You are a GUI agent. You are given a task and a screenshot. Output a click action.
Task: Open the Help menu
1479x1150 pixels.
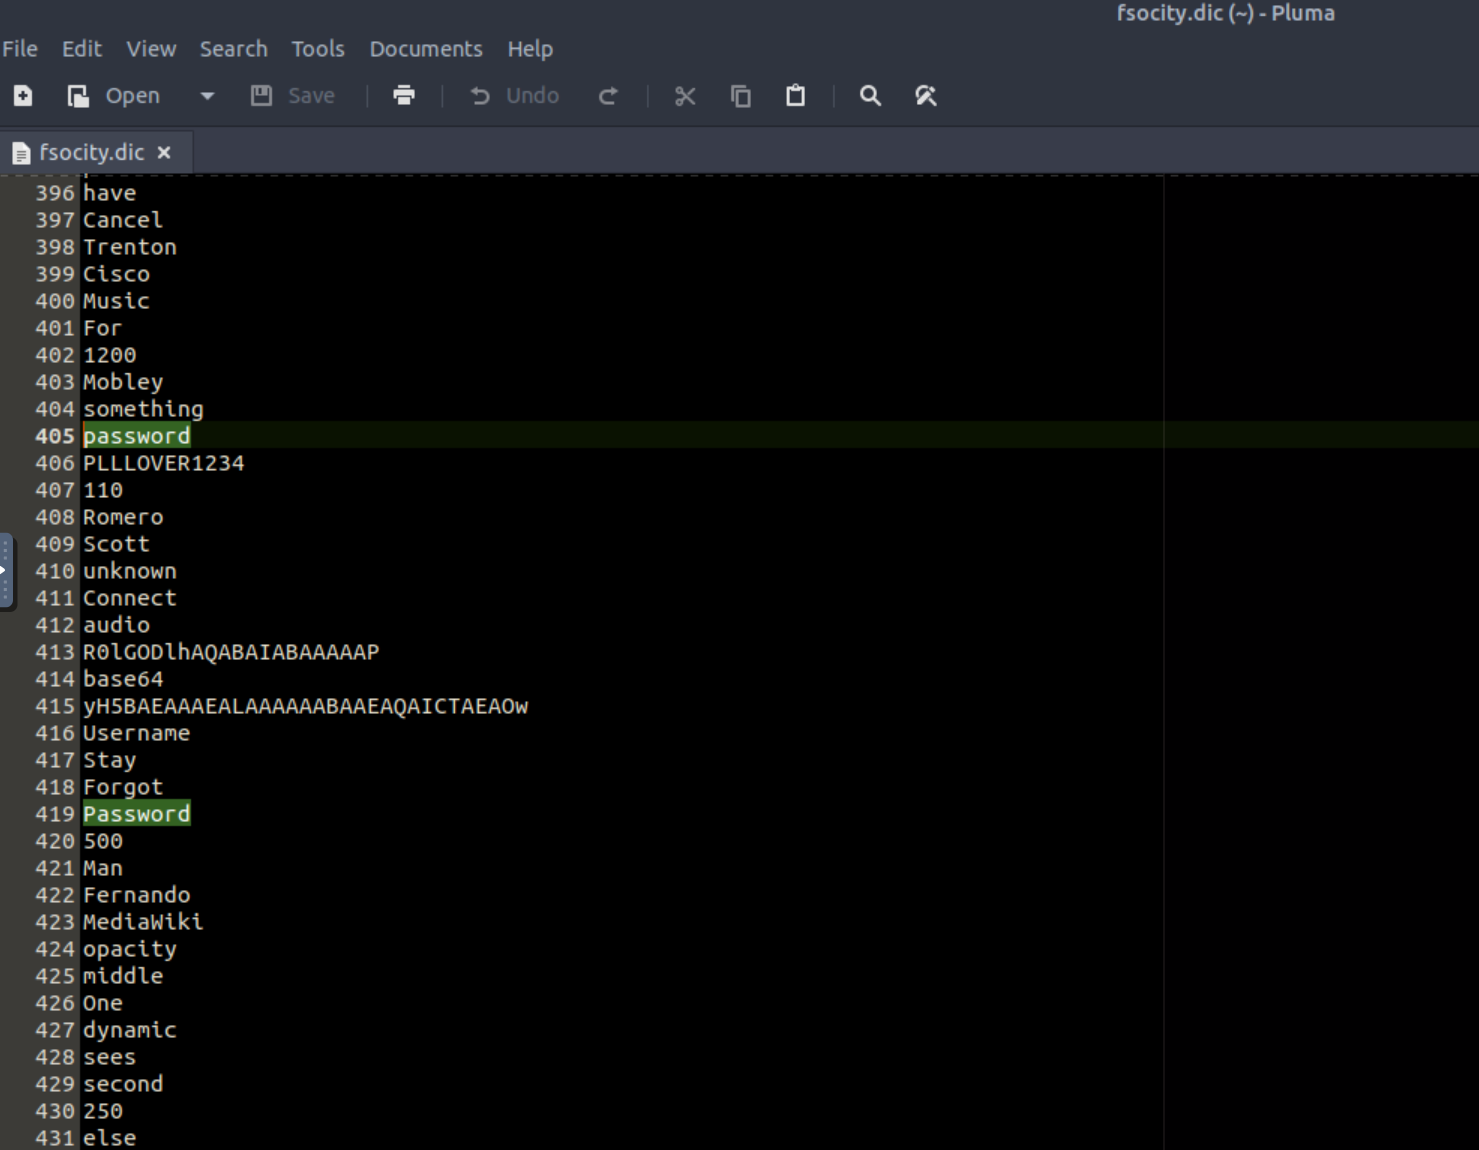pyautogui.click(x=530, y=49)
